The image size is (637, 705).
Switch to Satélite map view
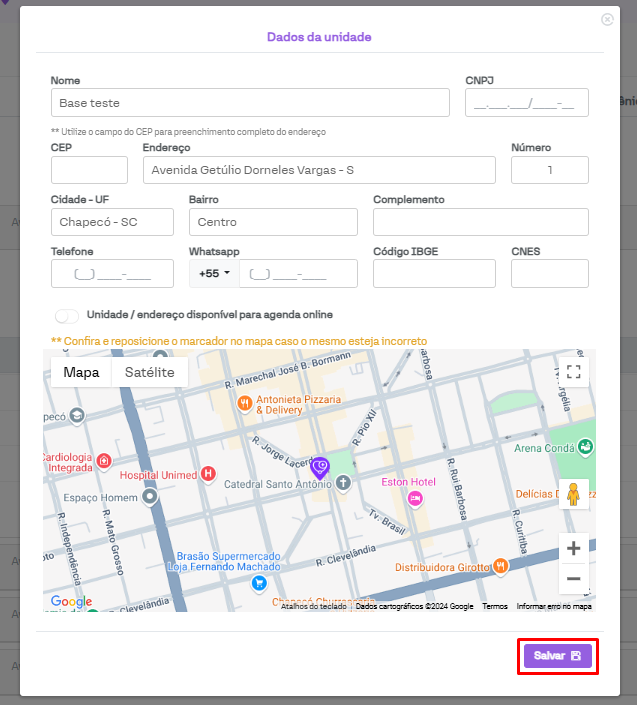coord(149,372)
